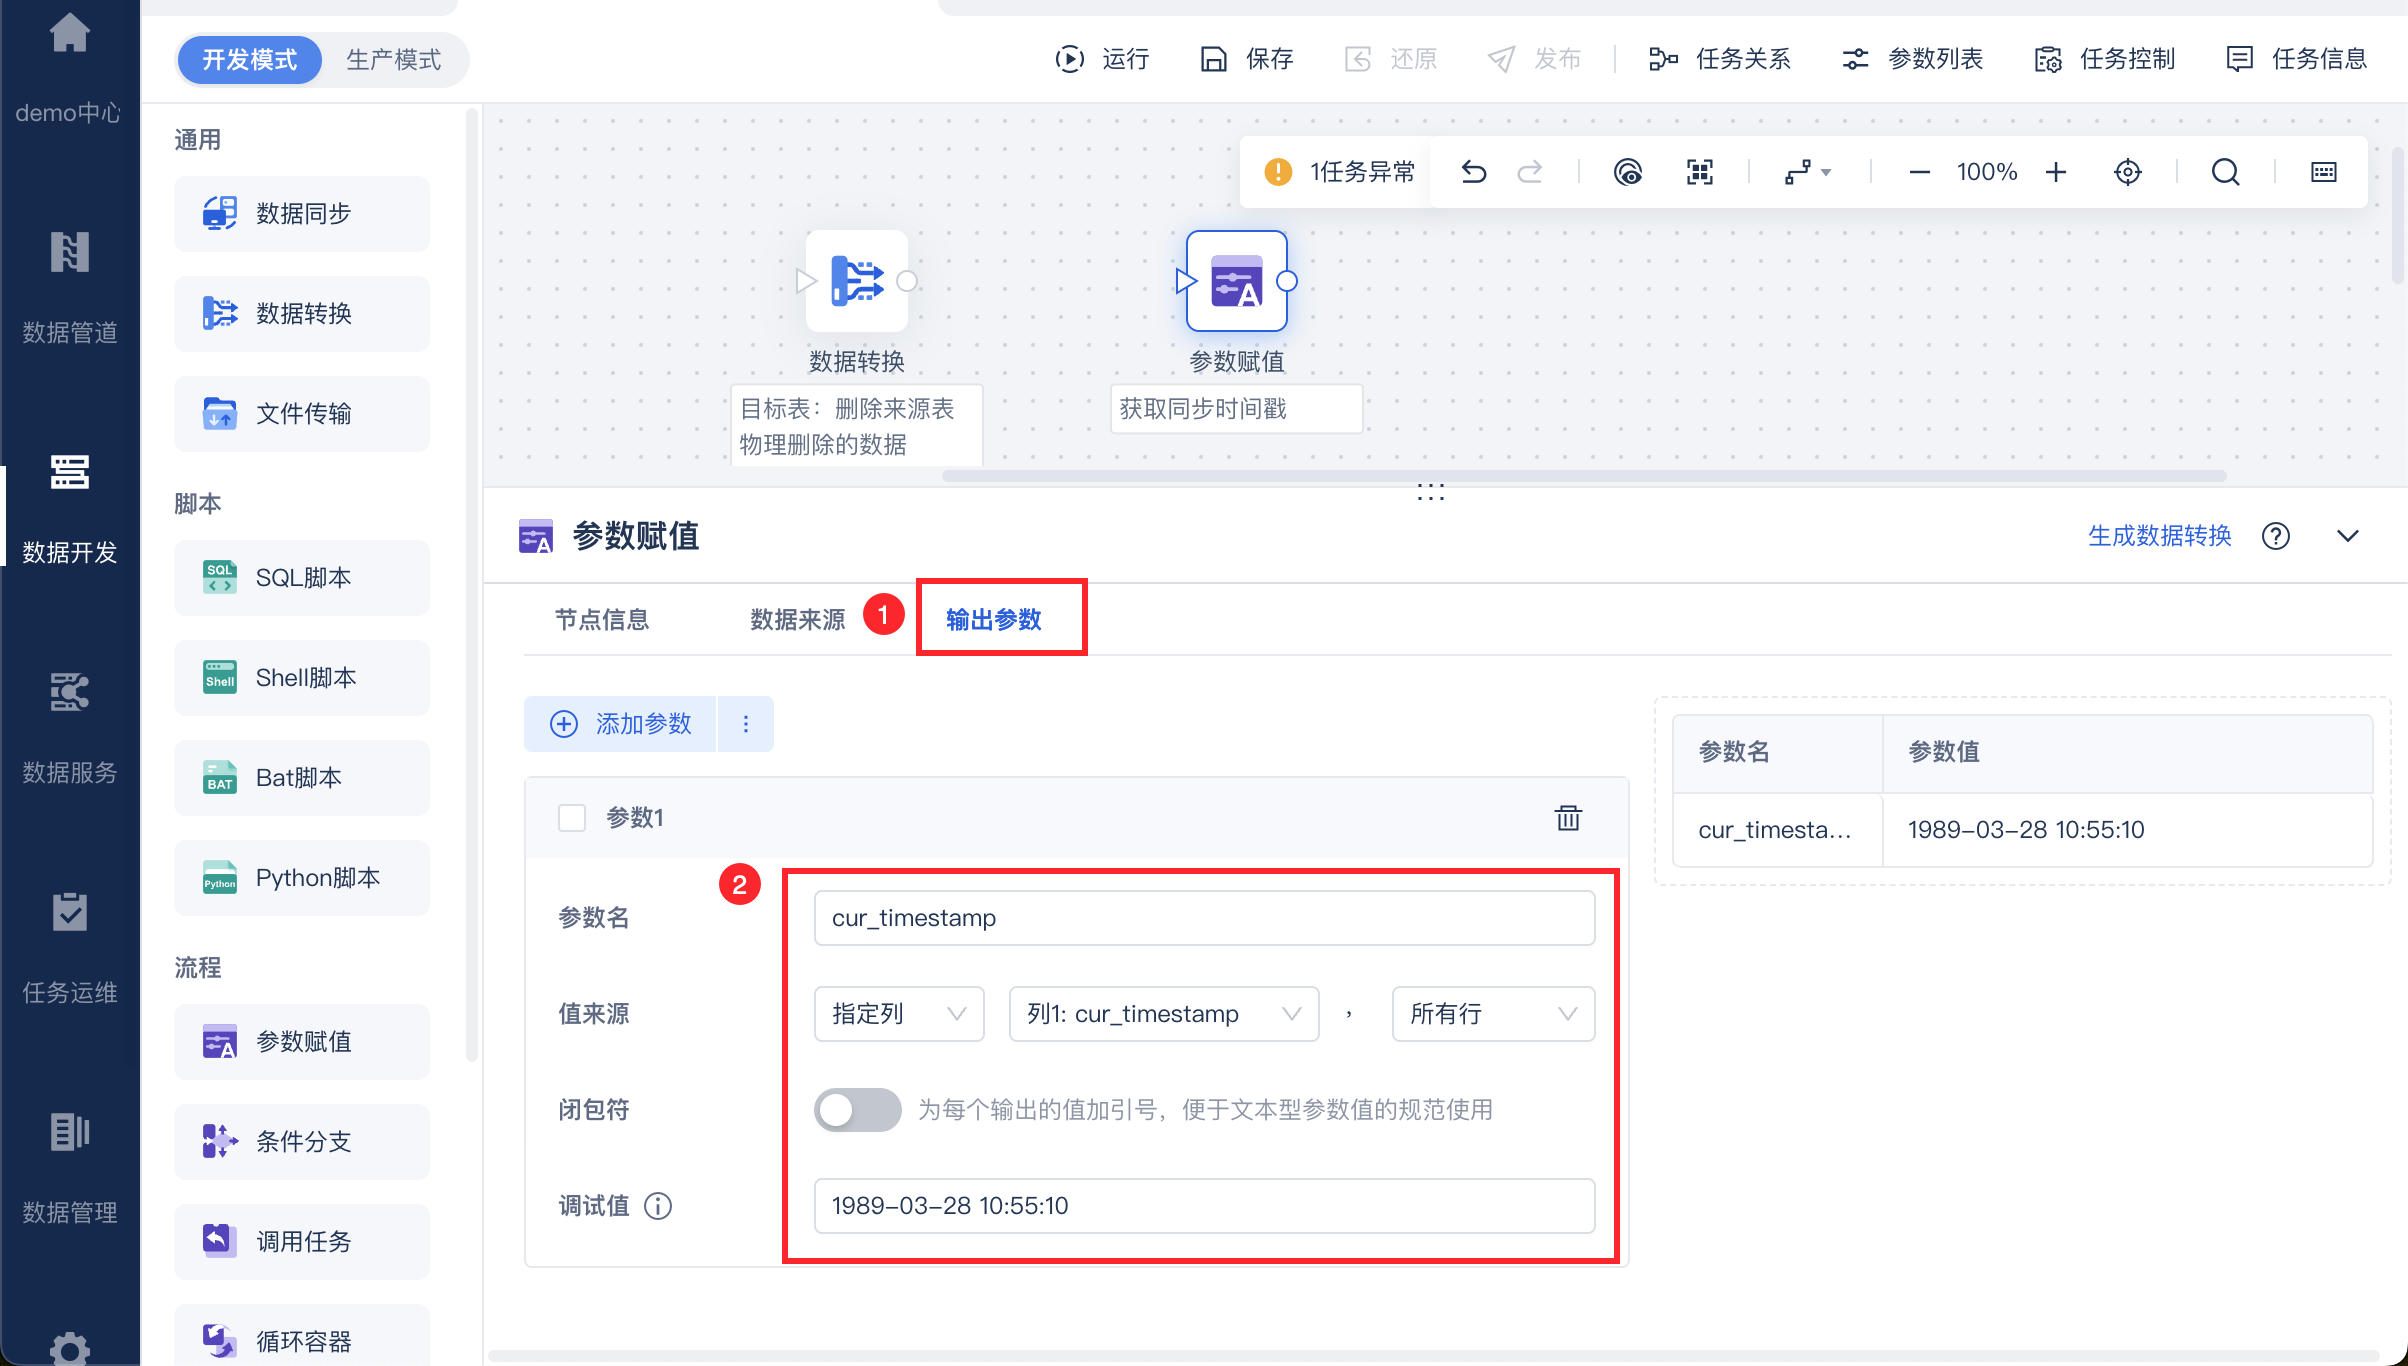2408x1366 pixels.
Task: Select the 参数赋值 node on canvas
Action: click(1236, 281)
